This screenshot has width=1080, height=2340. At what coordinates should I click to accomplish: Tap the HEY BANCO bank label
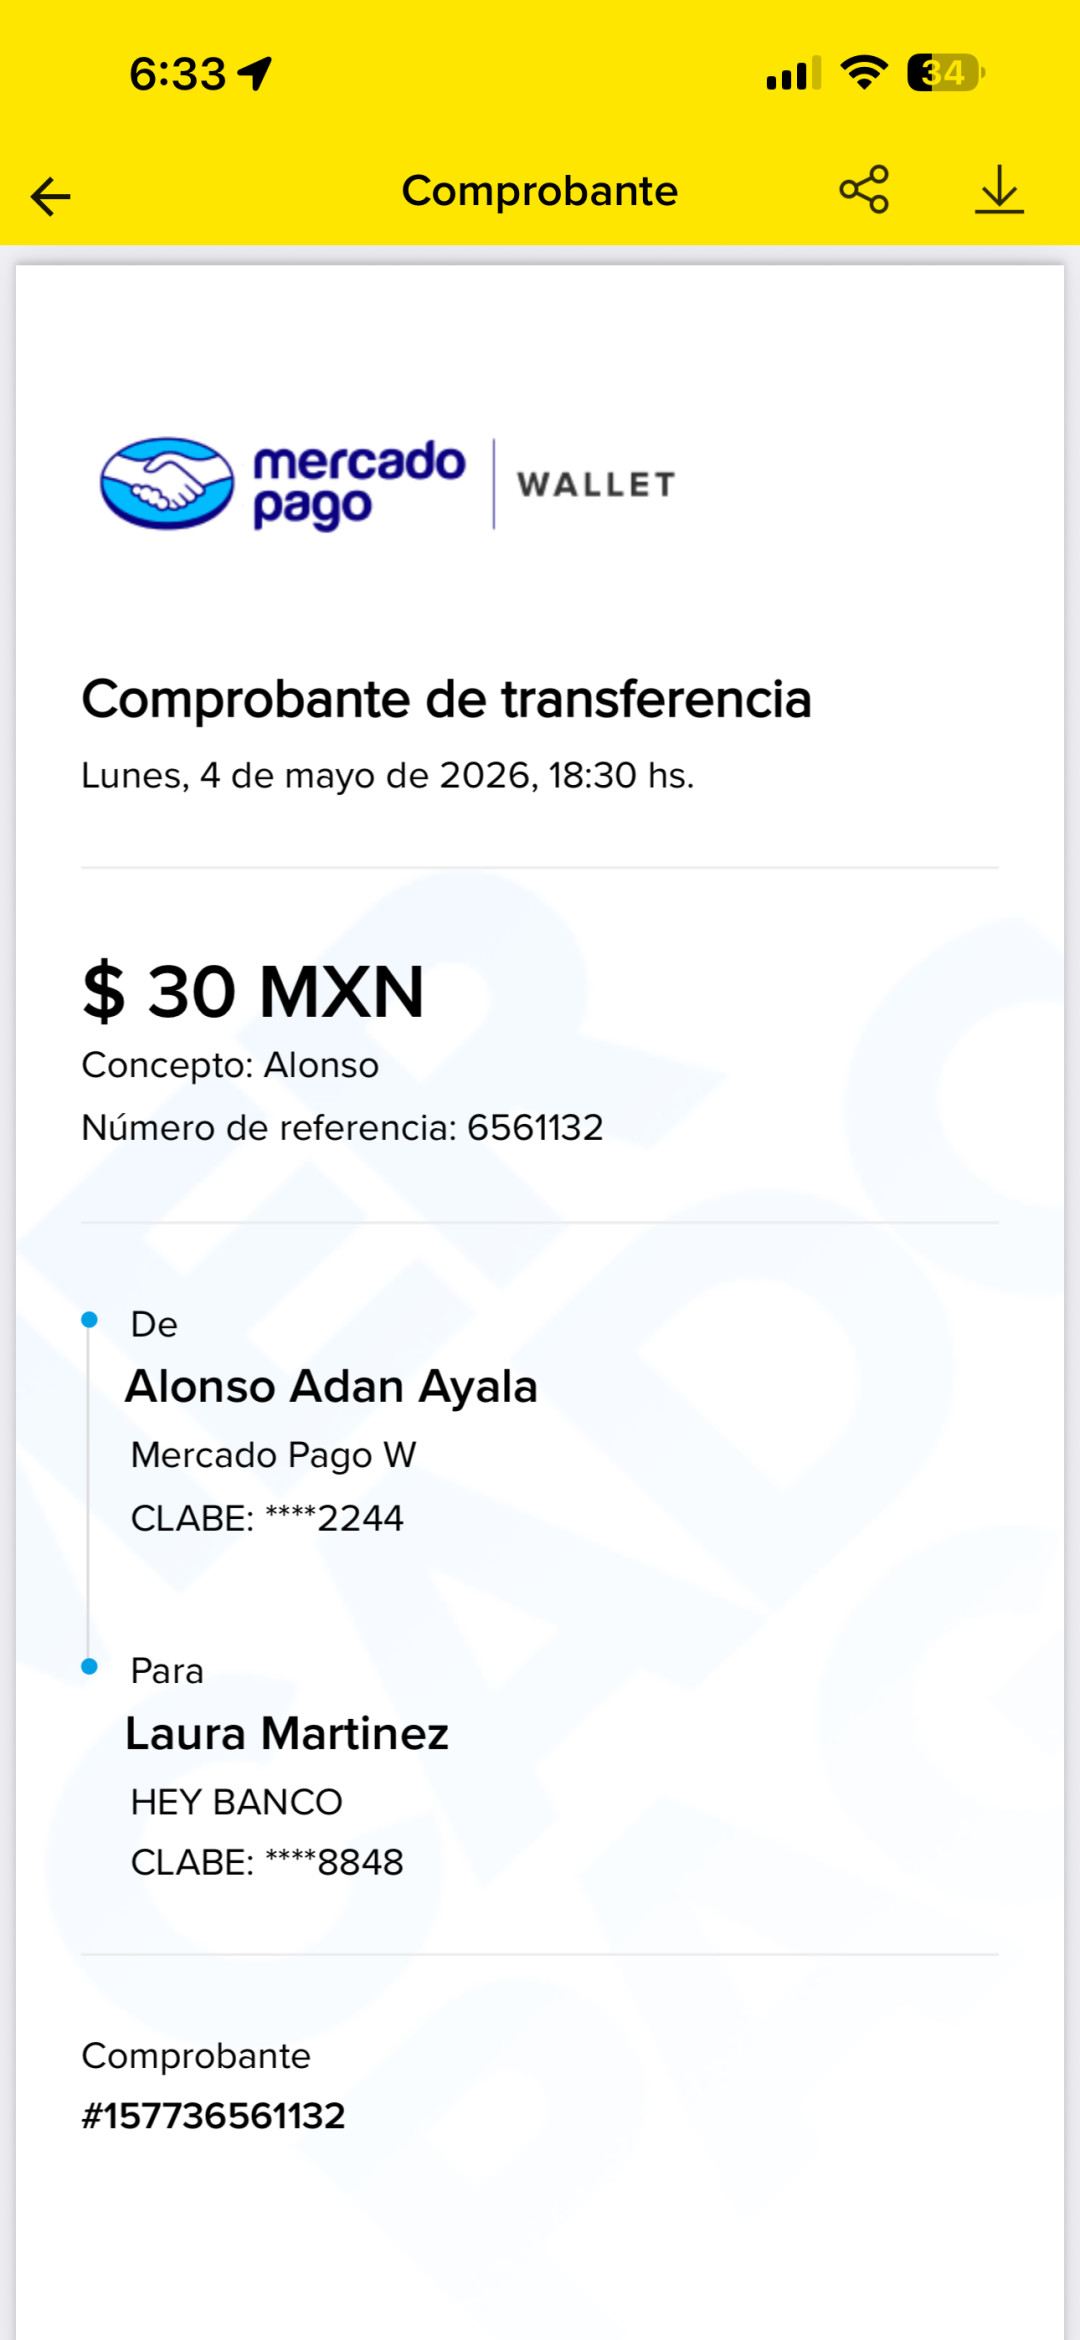click(x=237, y=1802)
